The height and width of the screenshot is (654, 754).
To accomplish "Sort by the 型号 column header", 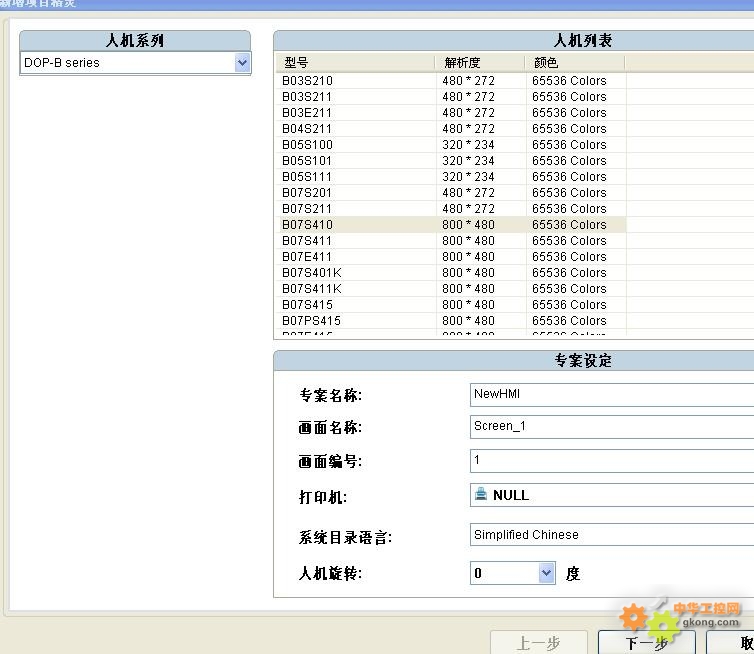I will [355, 63].
